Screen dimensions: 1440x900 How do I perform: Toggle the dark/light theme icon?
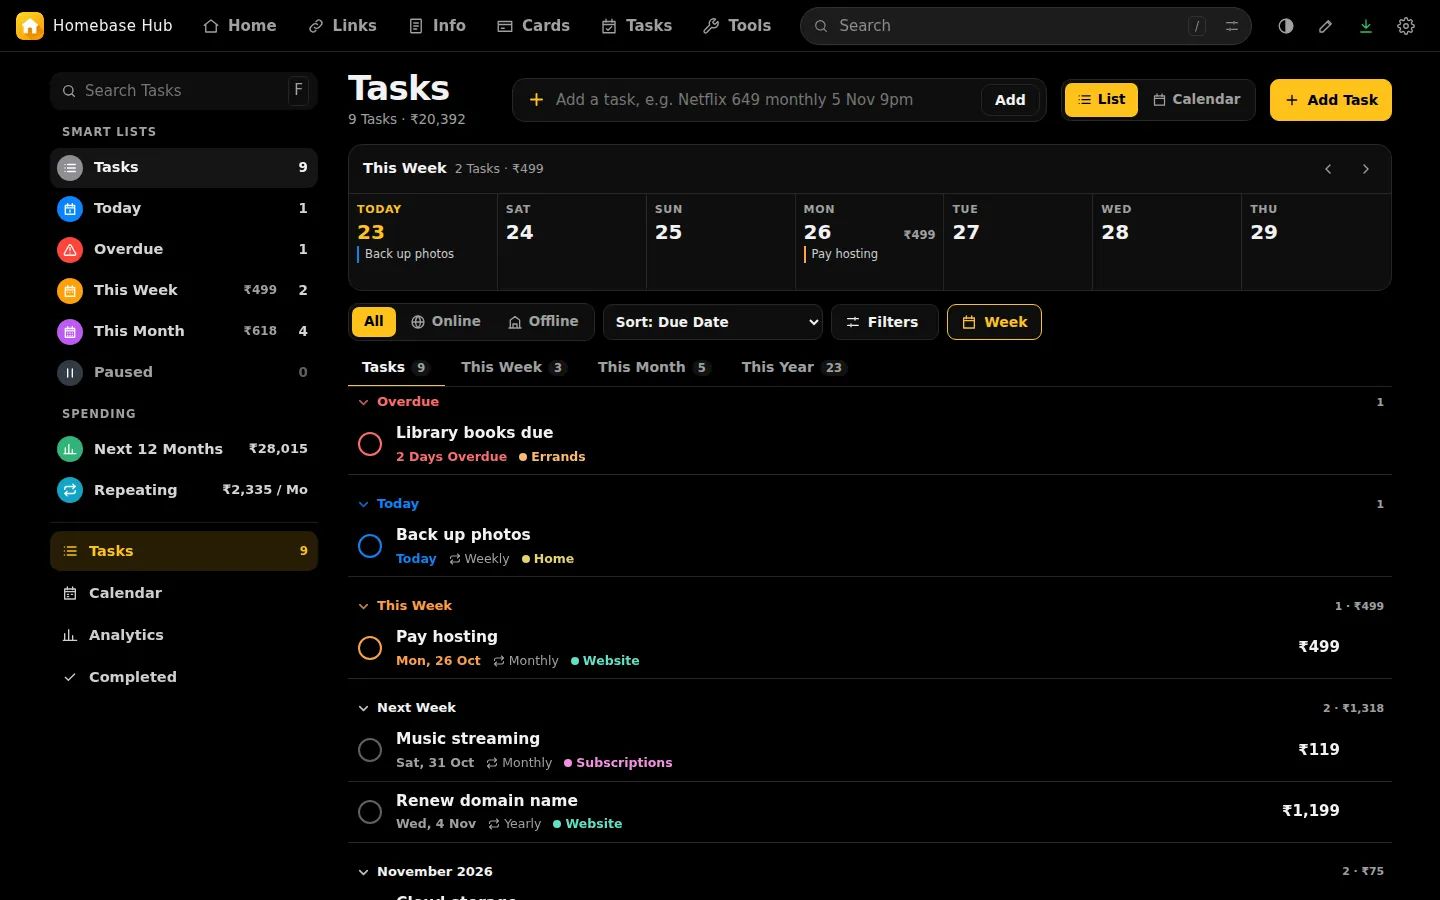tap(1286, 26)
